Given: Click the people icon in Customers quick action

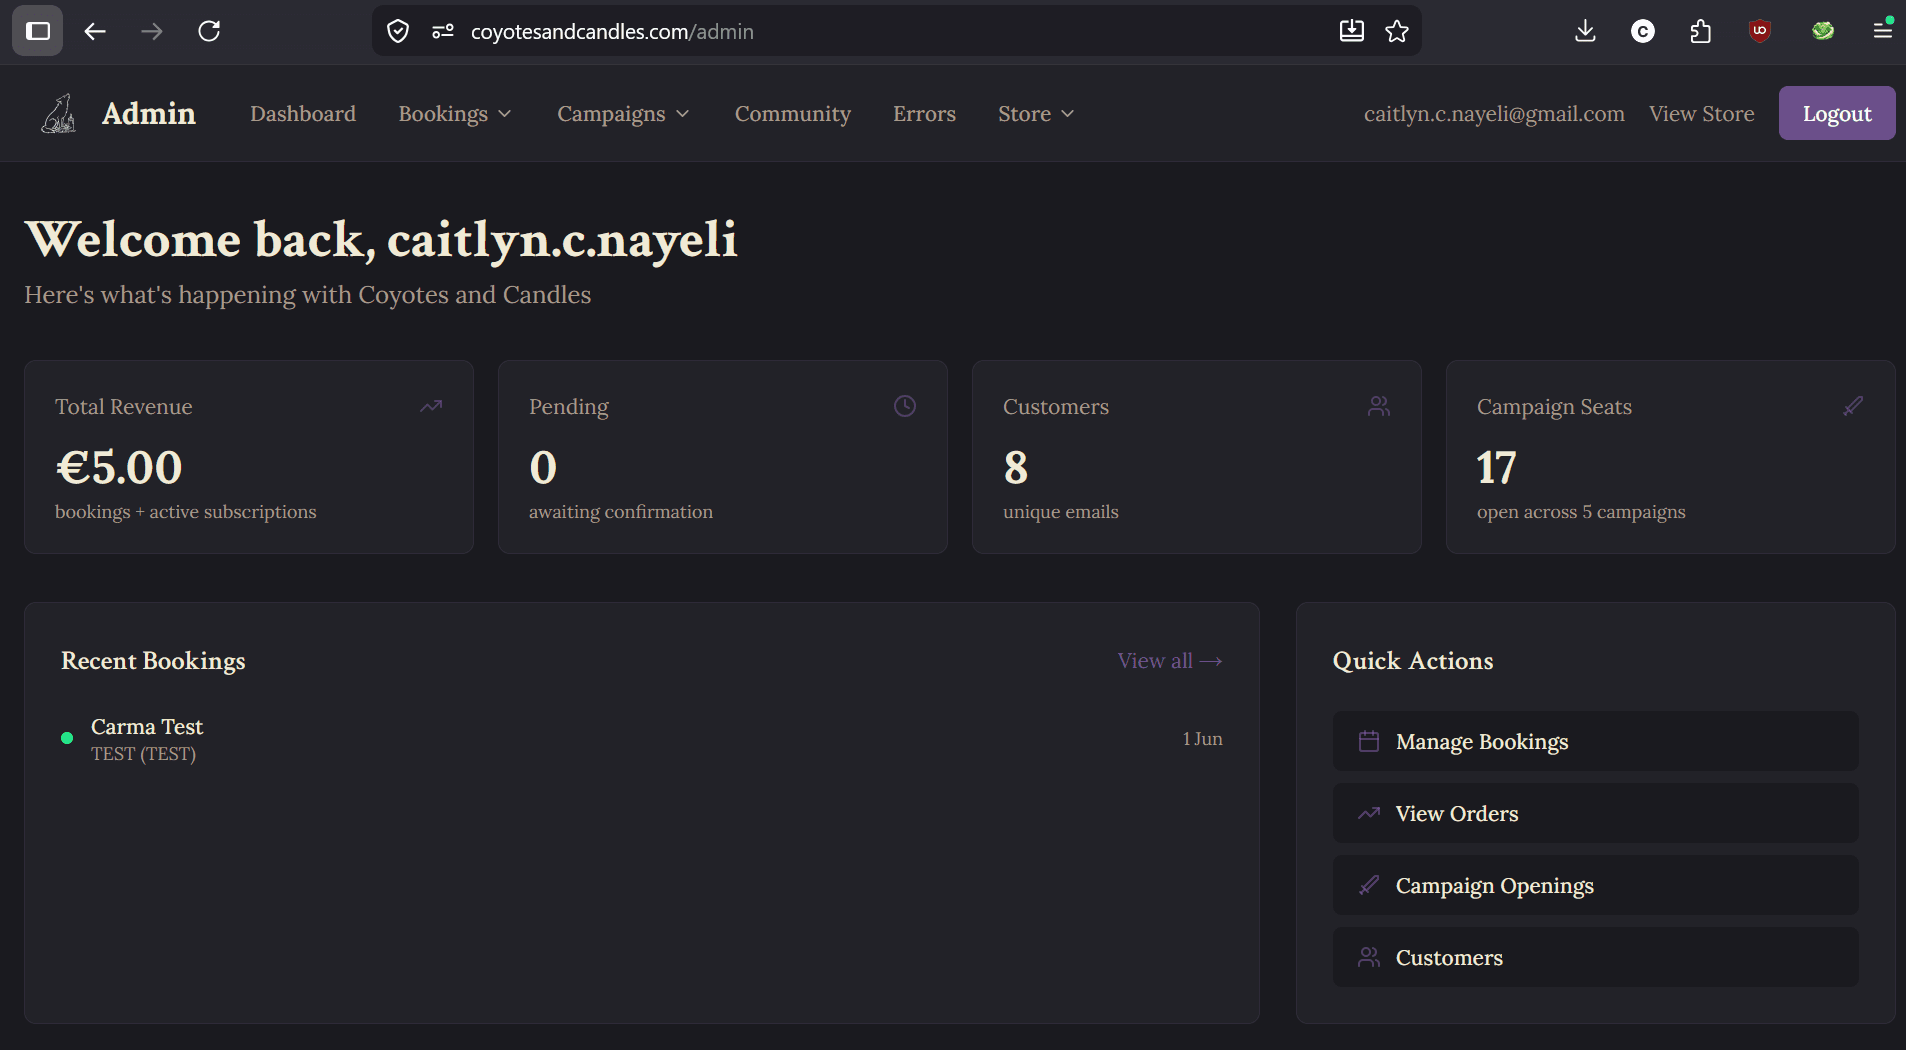Looking at the screenshot, I should click(x=1369, y=957).
